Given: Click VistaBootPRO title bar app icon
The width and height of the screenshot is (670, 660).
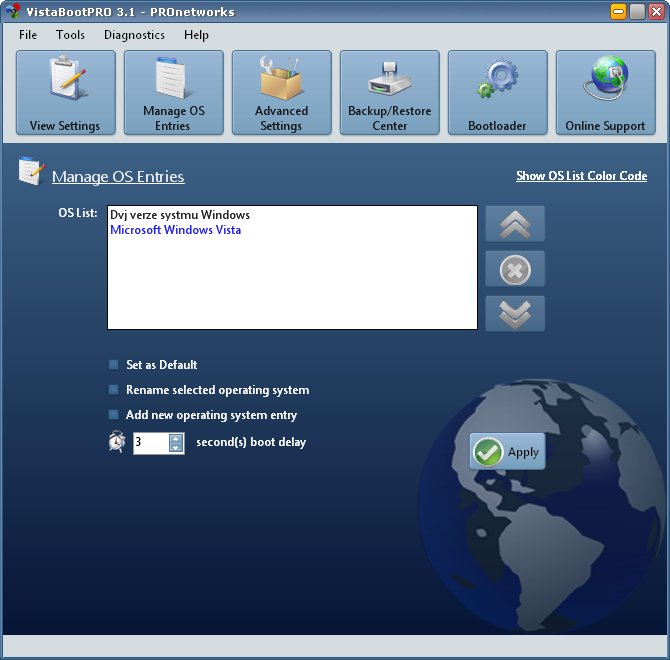Looking at the screenshot, I should click(13, 11).
